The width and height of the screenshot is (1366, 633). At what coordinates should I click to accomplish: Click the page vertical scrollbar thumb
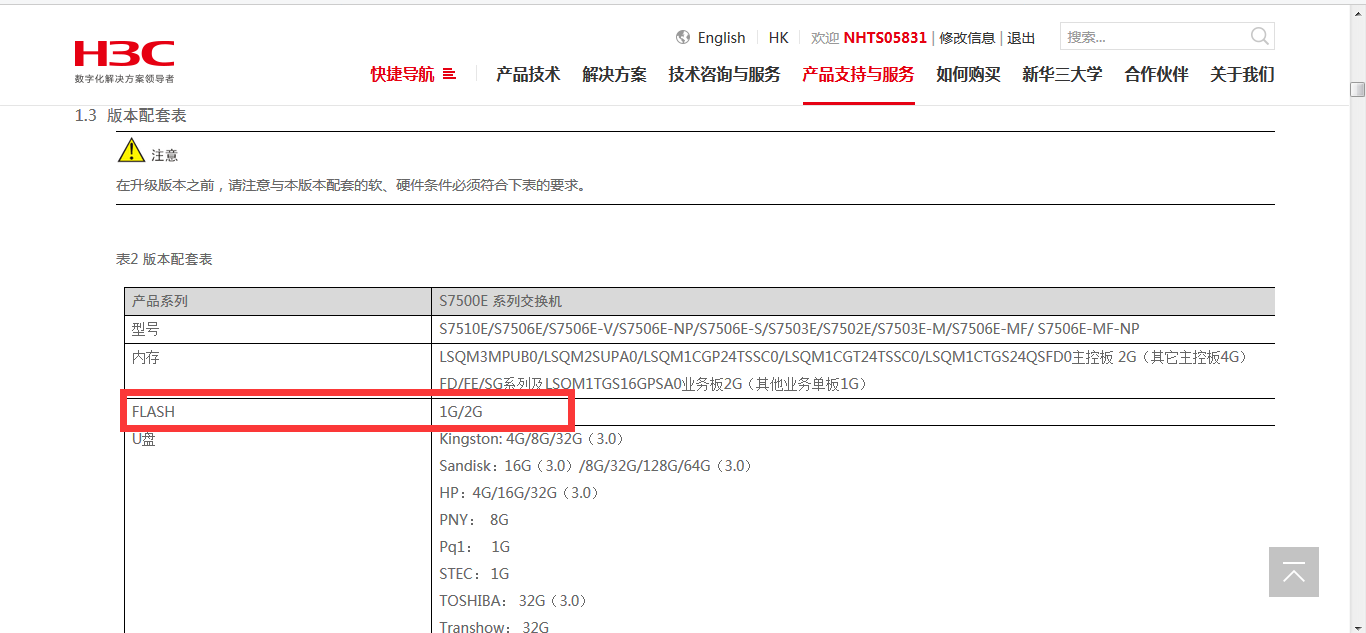click(x=1357, y=89)
